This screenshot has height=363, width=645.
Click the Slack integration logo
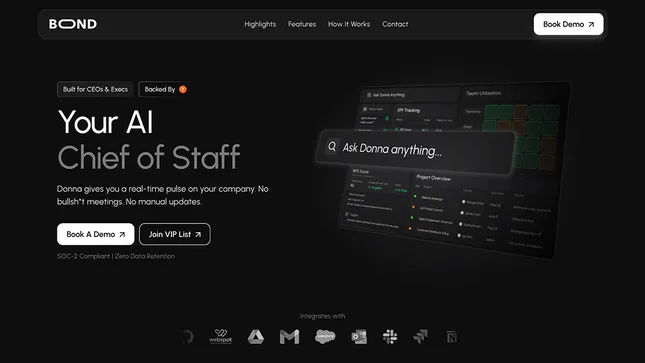point(390,337)
